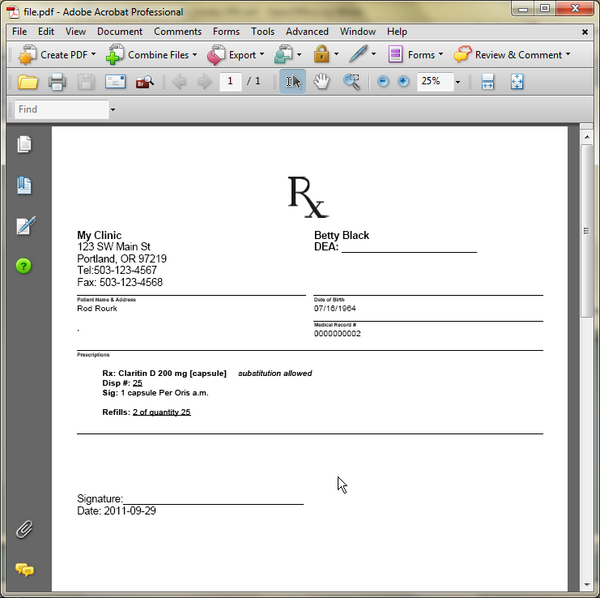This screenshot has height=598, width=600.
Task: Open the Advanced menu
Action: (x=307, y=31)
